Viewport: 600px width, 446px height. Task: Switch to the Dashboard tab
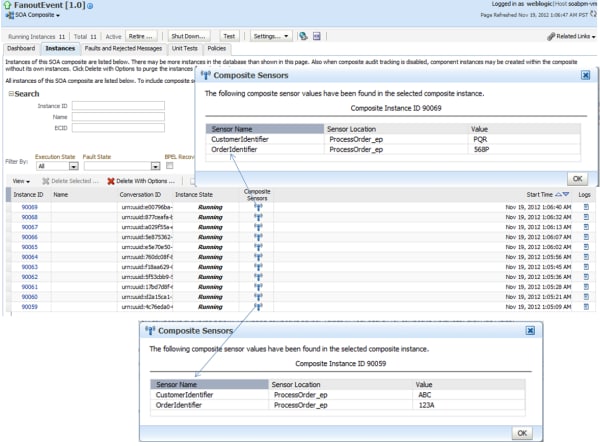coord(21,47)
